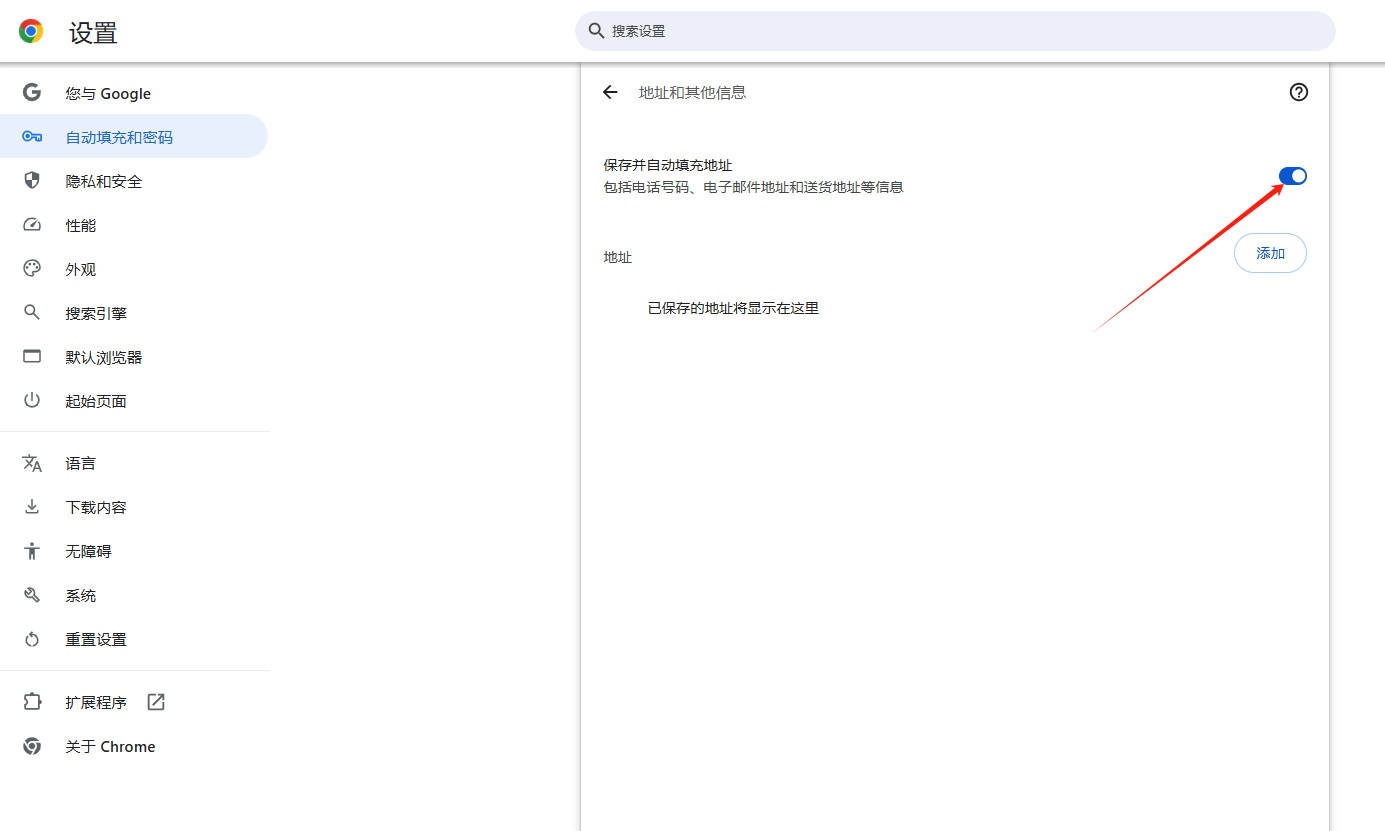Click the search magnifier icon in settings search

596,31
